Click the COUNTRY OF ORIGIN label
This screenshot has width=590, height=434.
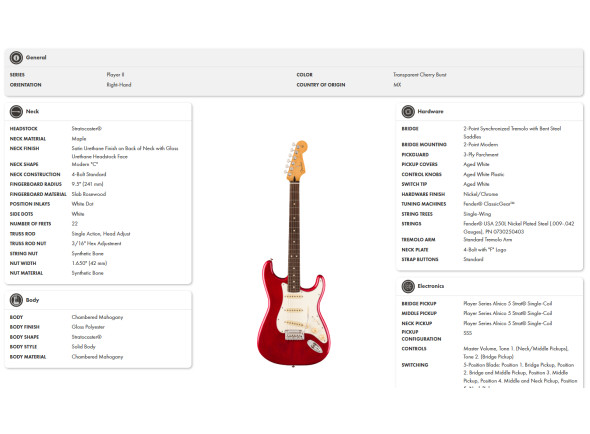click(x=321, y=85)
